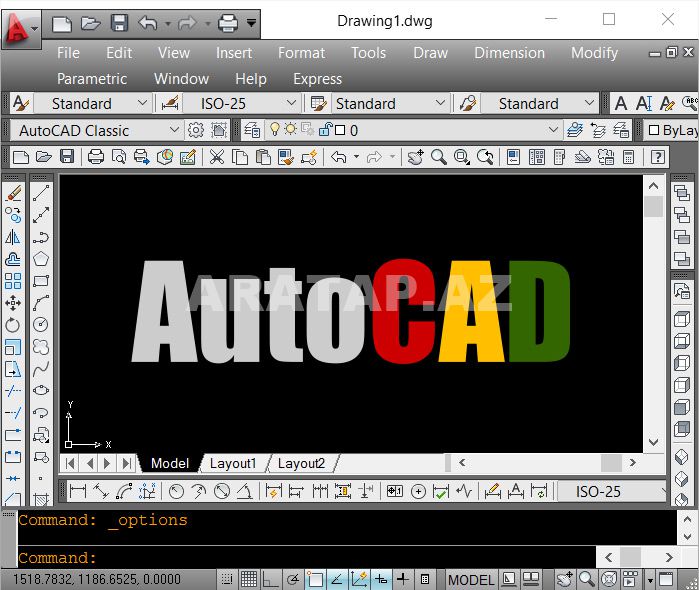The width and height of the screenshot is (699, 590).
Task: Click the Multiline Text A icon
Action: (621, 103)
